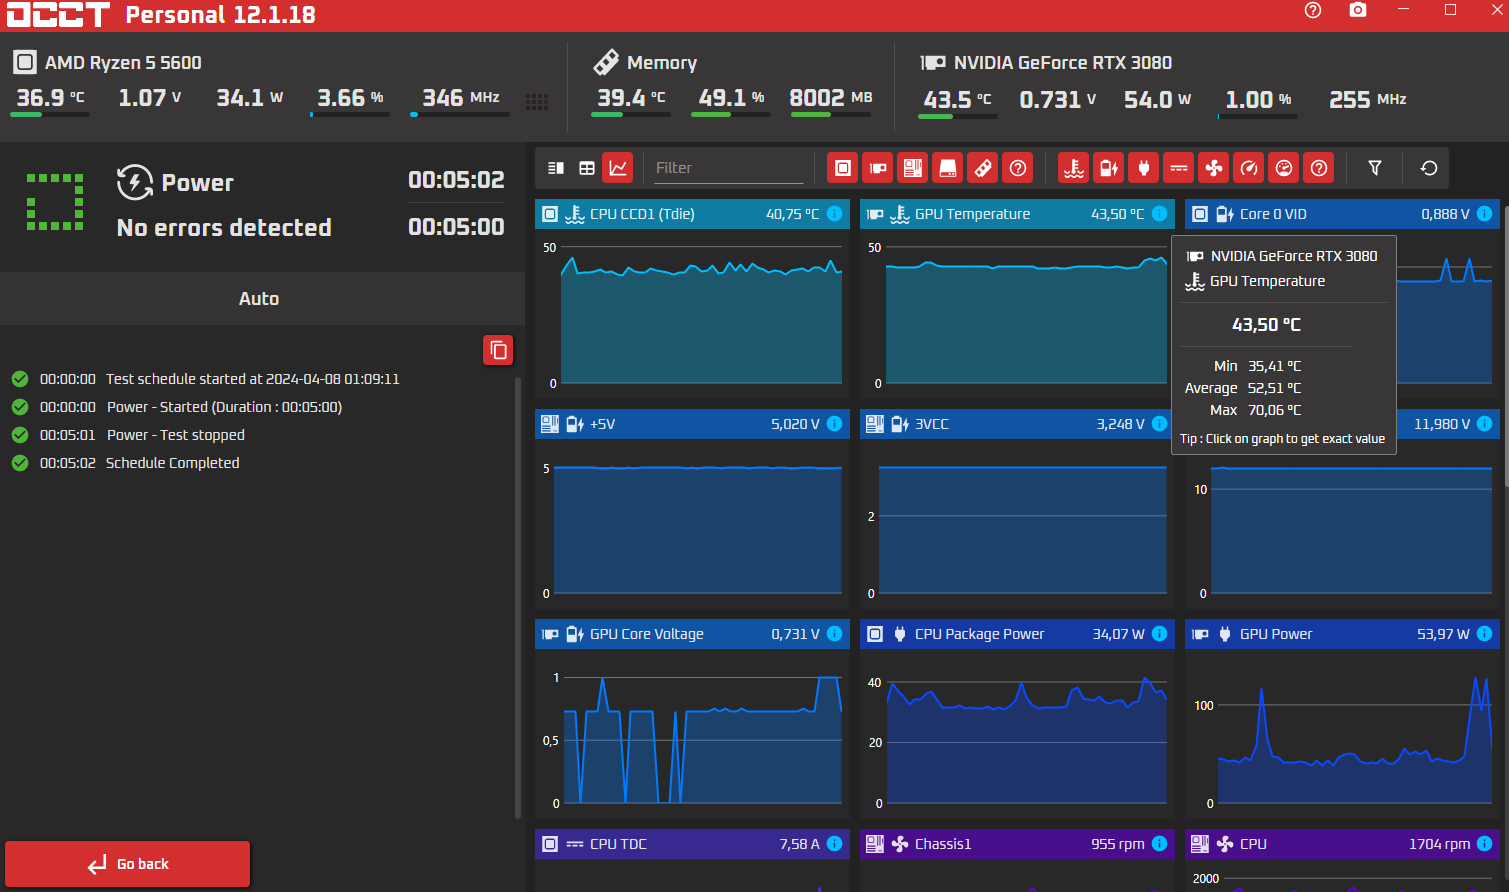Screen dimensions: 1509x892
Task: Select the Auto section header
Action: point(262,298)
